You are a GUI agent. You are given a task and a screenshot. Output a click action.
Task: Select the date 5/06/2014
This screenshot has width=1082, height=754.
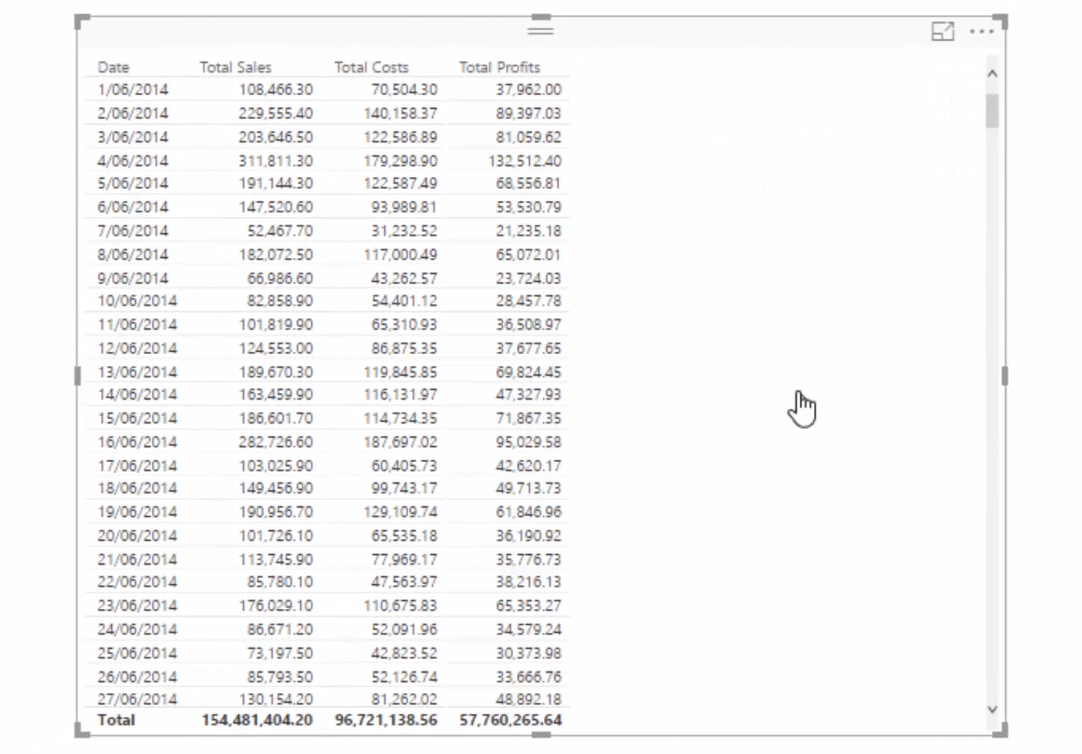(132, 183)
